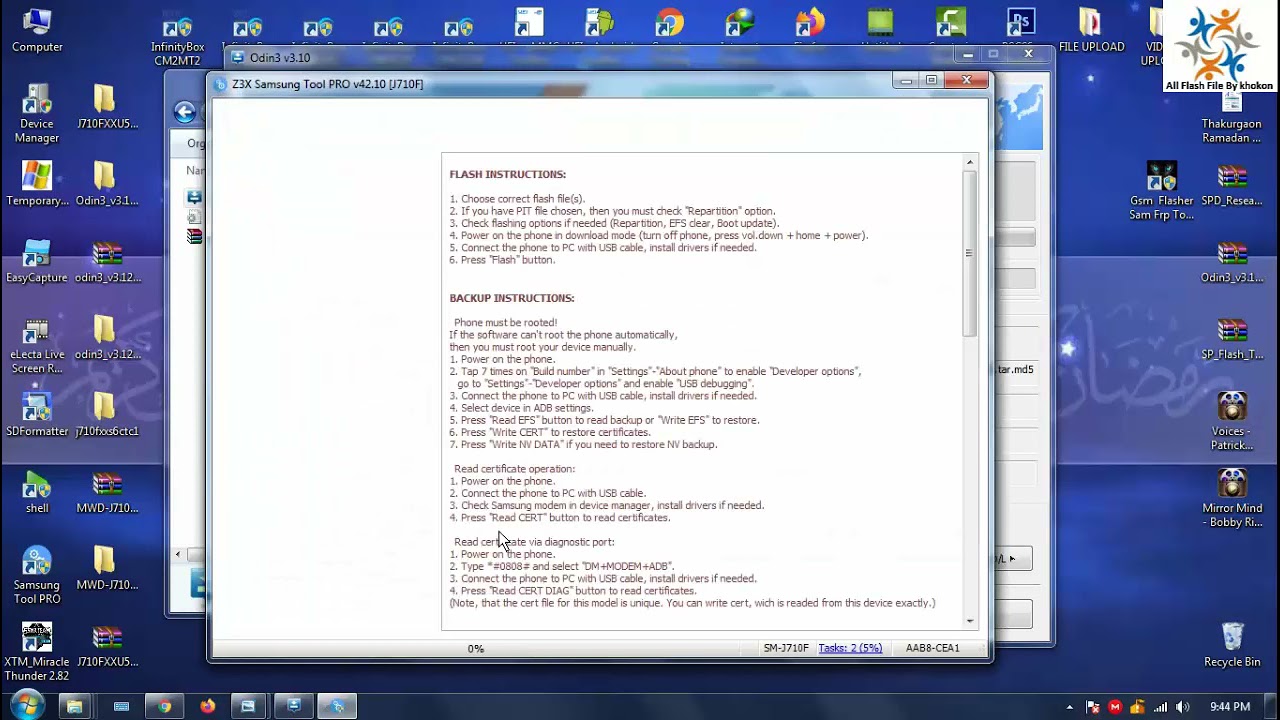Click the 9:44 PM clock
The width and height of the screenshot is (1280, 720).
coord(1230,707)
